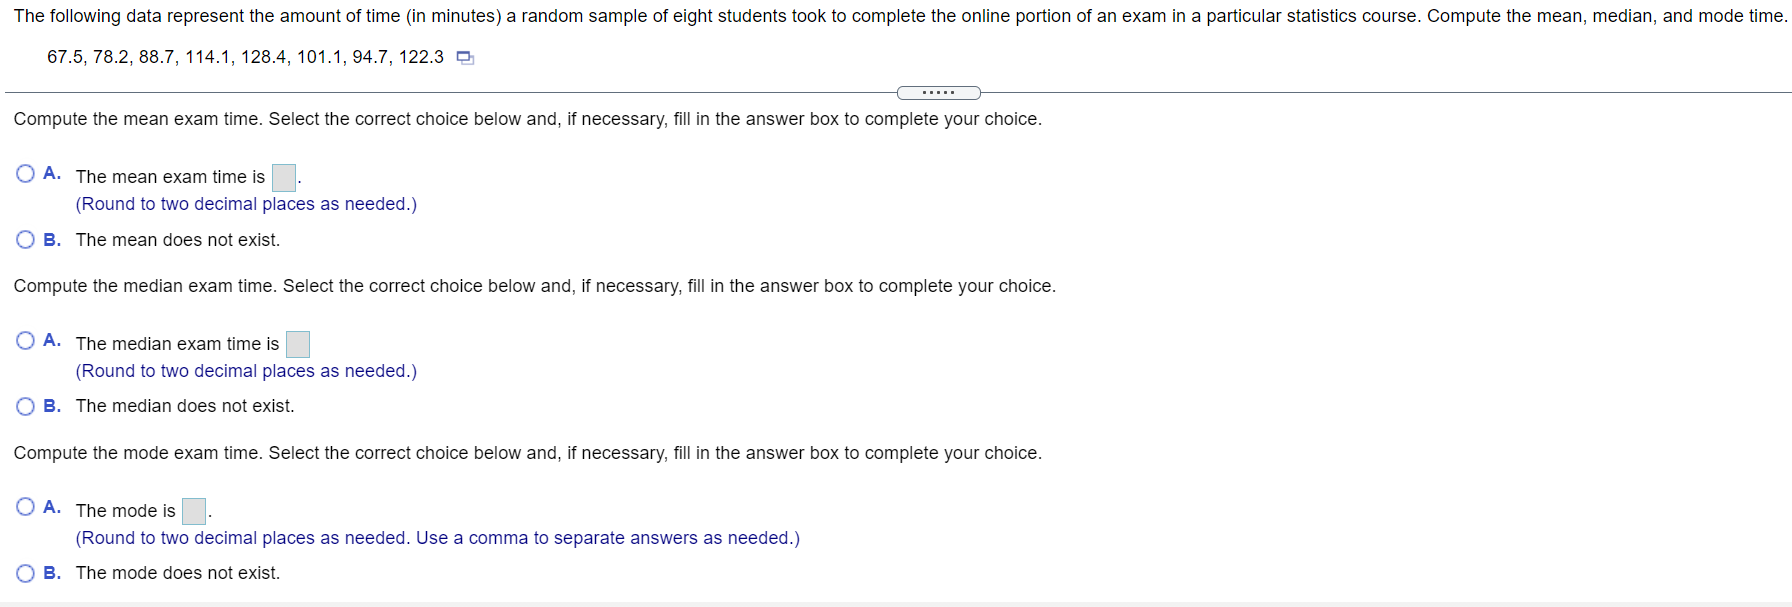Click 'The mode is' label text

pyautogui.click(x=125, y=511)
